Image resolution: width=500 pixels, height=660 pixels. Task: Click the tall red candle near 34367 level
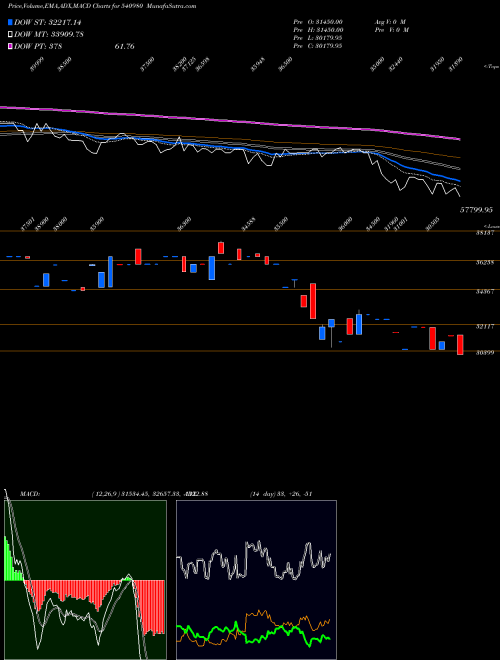pos(313,301)
